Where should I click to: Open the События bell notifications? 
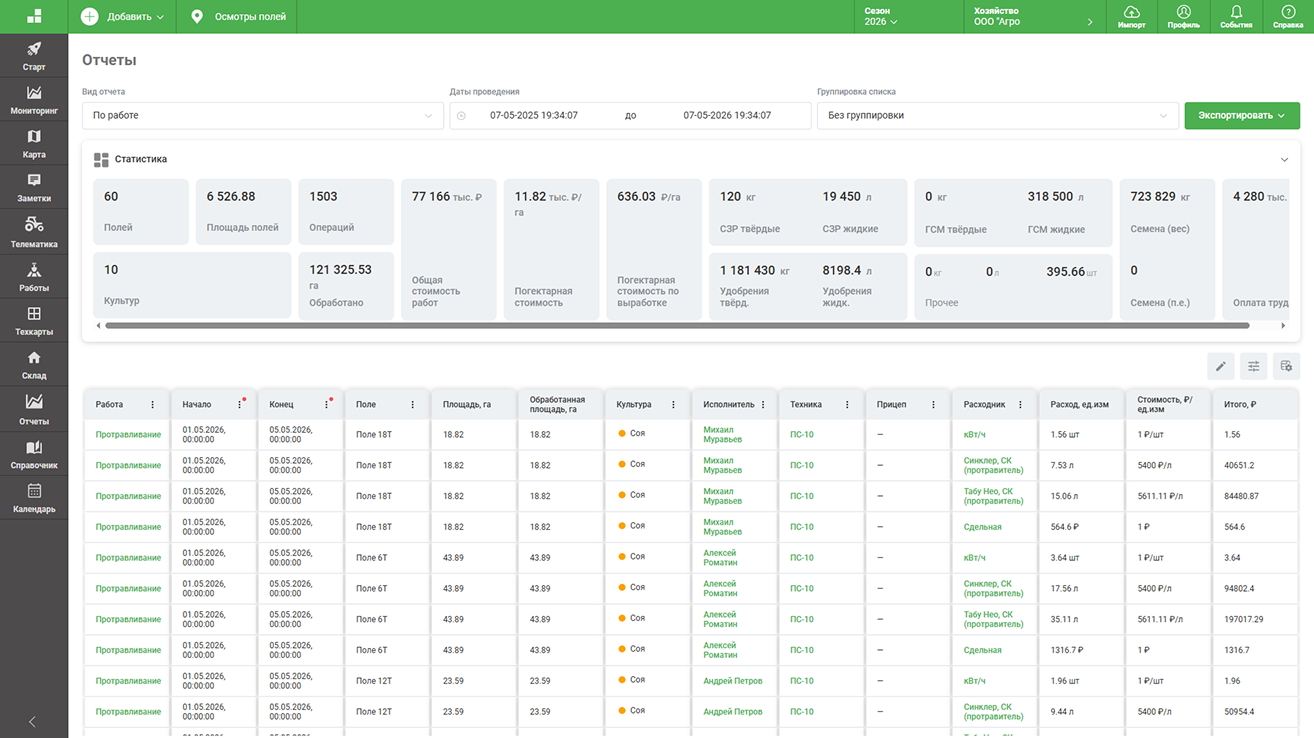[1236, 17]
